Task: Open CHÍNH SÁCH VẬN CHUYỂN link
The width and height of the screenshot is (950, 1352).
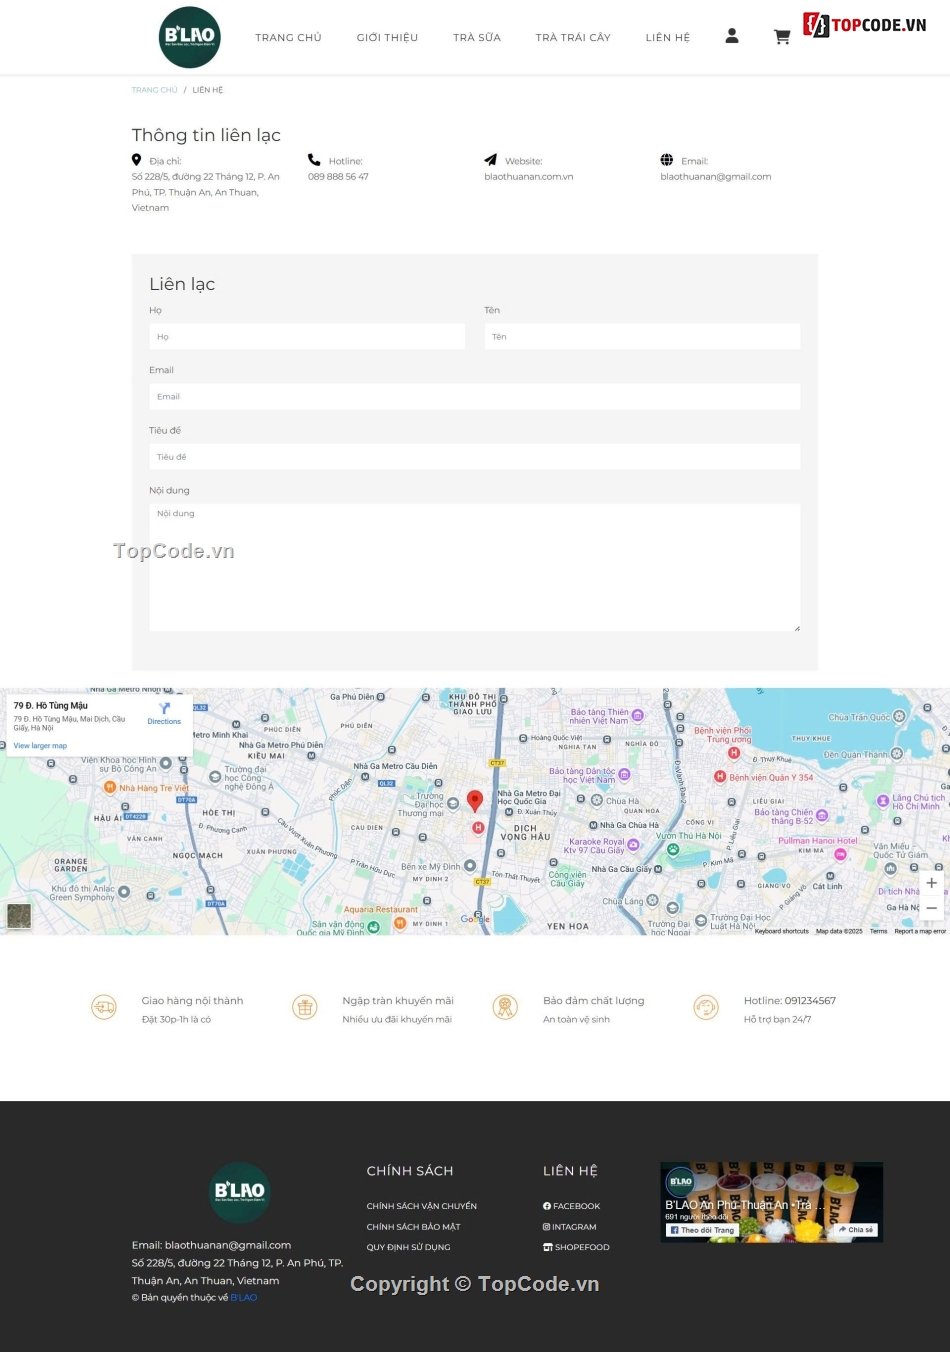Action: (422, 1206)
